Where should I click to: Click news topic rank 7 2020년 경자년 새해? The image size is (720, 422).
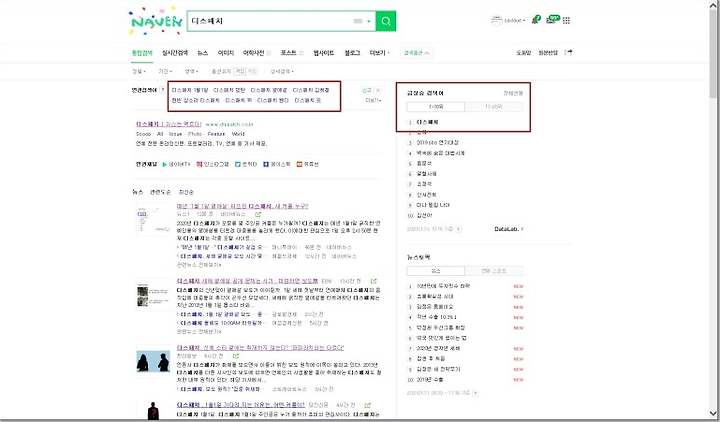[438, 349]
